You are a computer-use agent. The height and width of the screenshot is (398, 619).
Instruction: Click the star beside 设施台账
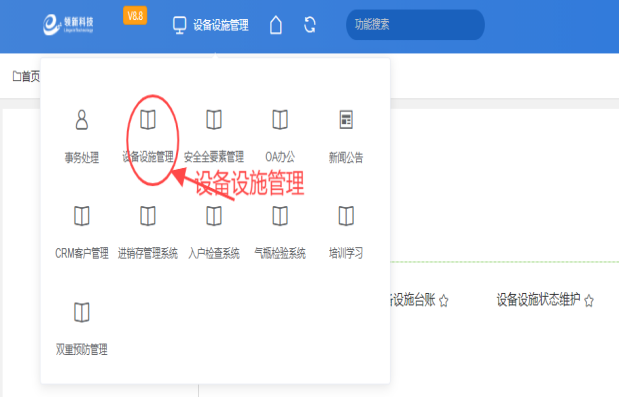pyautogui.click(x=443, y=300)
